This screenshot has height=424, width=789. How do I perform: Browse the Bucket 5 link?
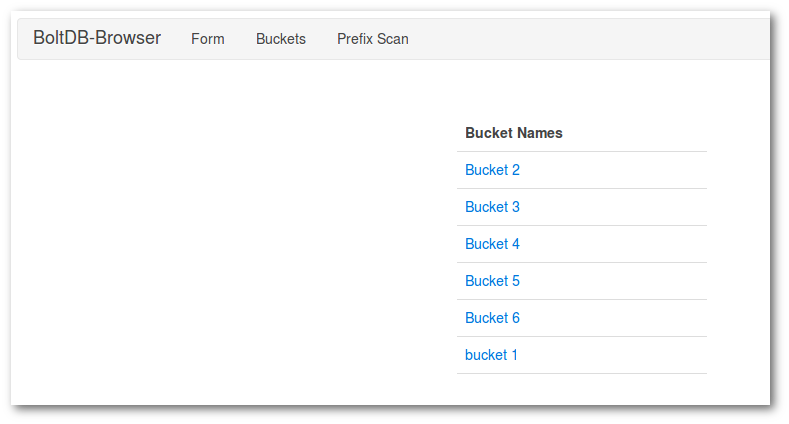[x=492, y=281]
